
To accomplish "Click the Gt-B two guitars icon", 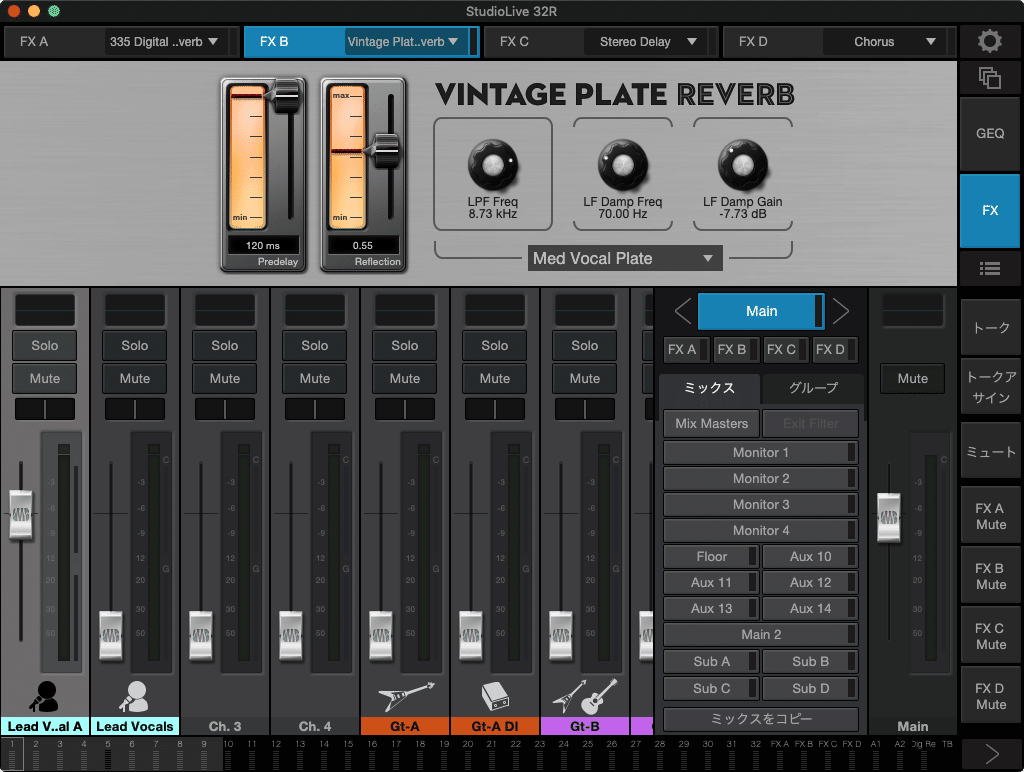I will click(584, 697).
